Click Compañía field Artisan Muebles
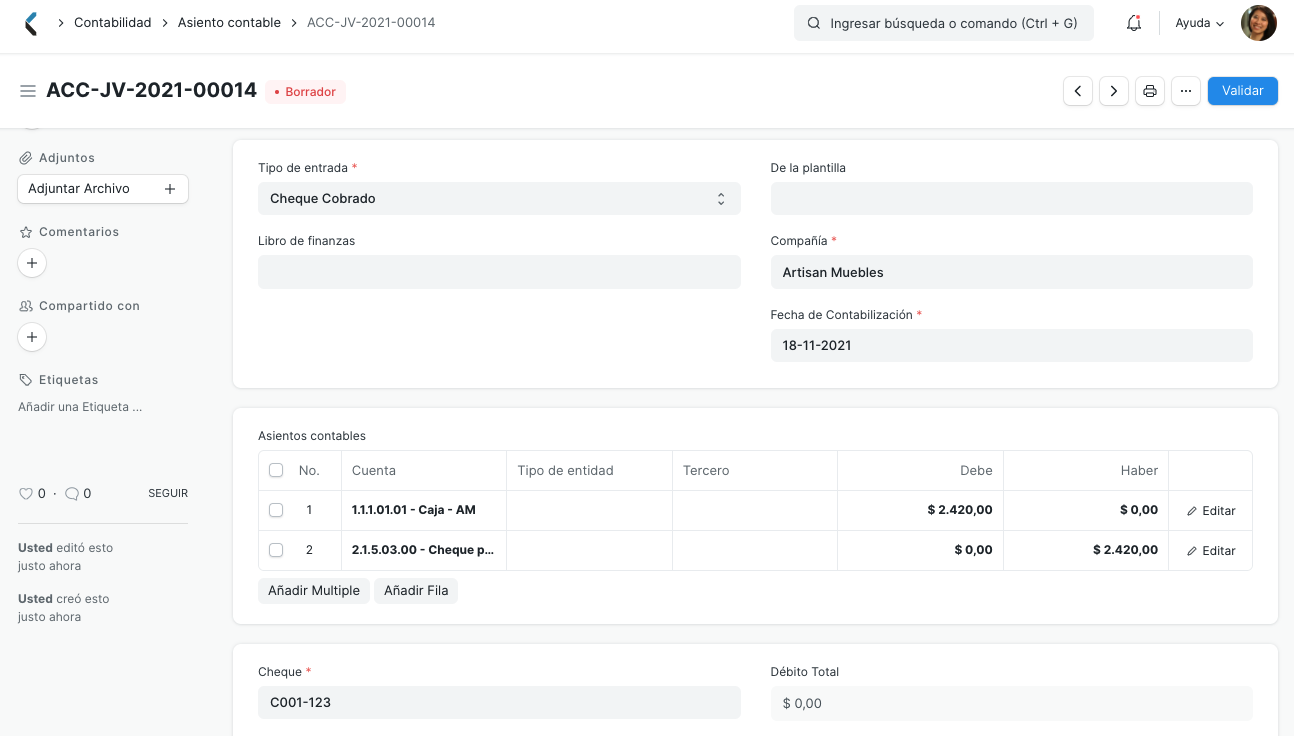1294x736 pixels. (1011, 272)
